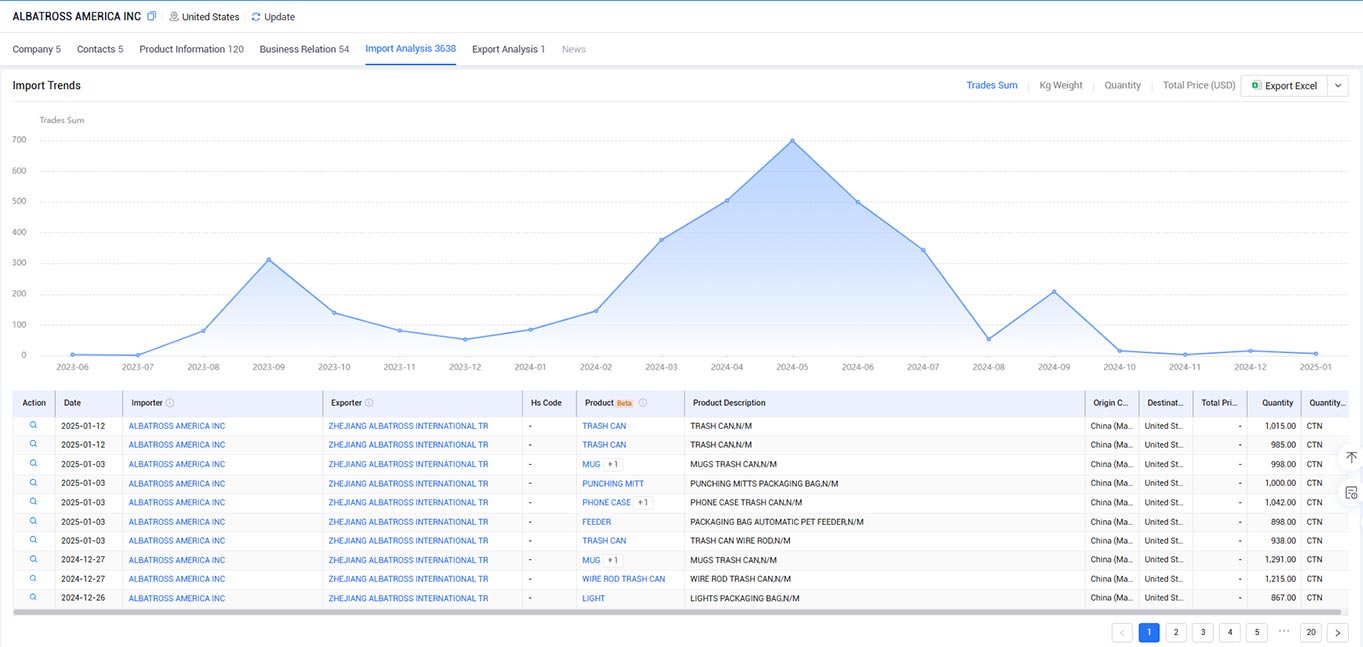Screen dimensions: 1363x647
Task: Open Product Information 120 tab
Action: [191, 49]
